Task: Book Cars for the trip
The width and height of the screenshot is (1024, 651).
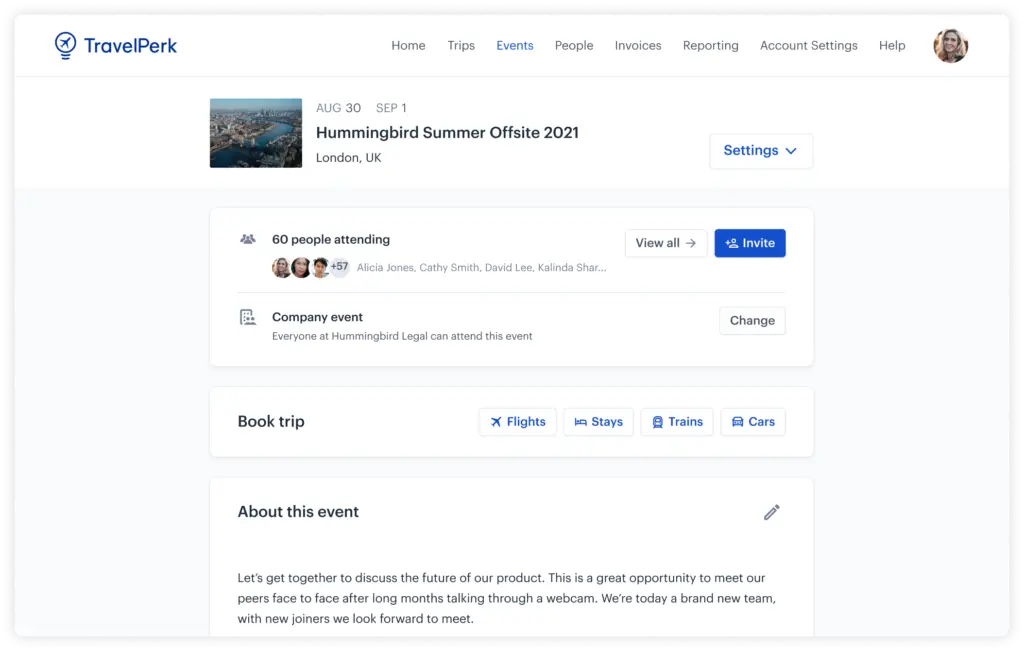Action: 753,422
